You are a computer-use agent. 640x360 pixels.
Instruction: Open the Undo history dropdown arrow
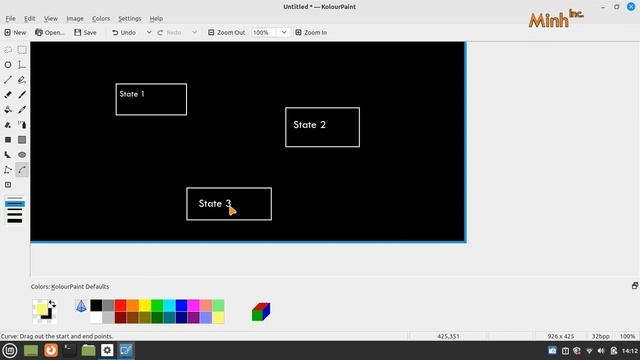[149, 32]
